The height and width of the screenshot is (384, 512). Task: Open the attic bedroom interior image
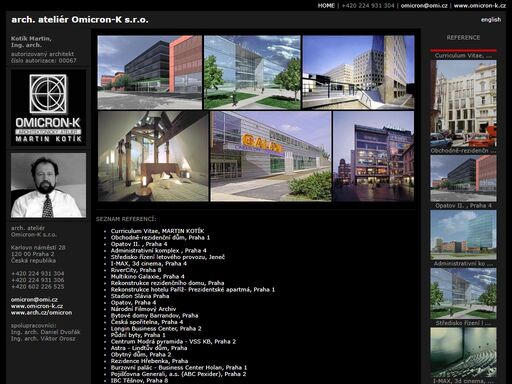(153, 156)
